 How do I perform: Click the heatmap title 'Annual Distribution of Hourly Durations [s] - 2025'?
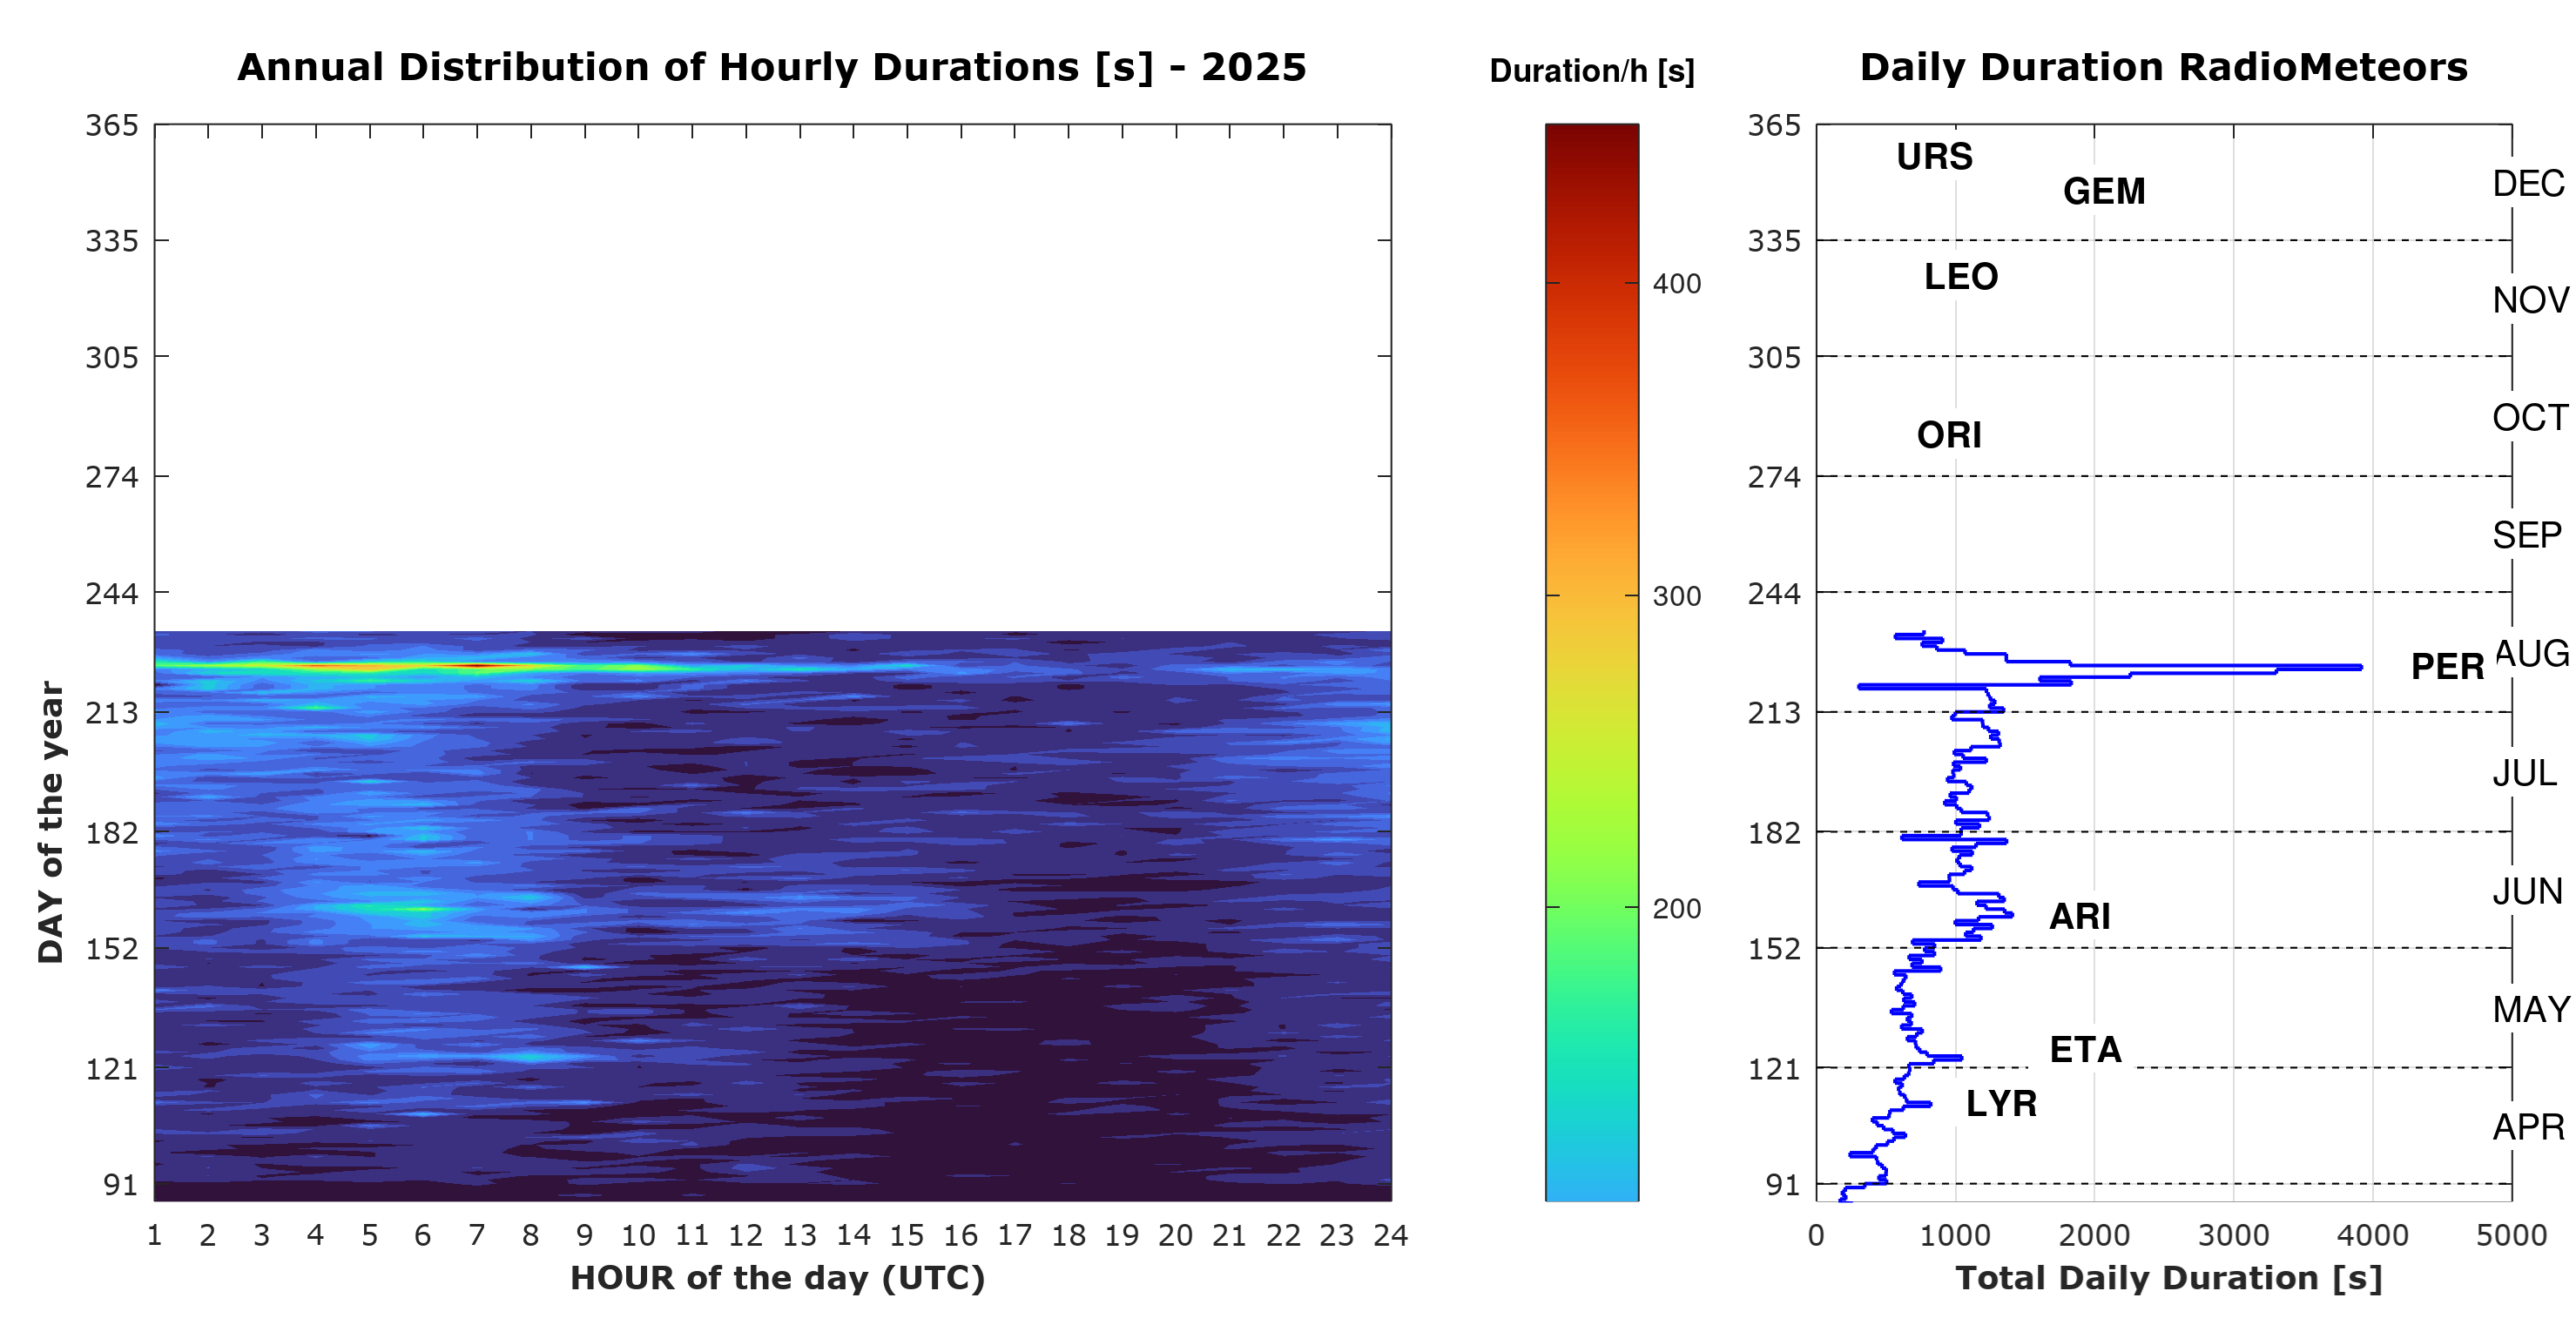[x=771, y=67]
